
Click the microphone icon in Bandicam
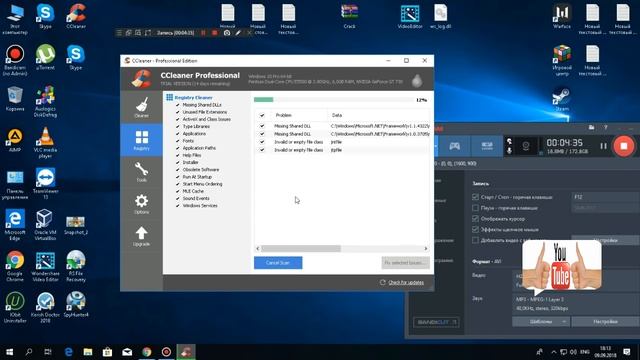click(509, 151)
